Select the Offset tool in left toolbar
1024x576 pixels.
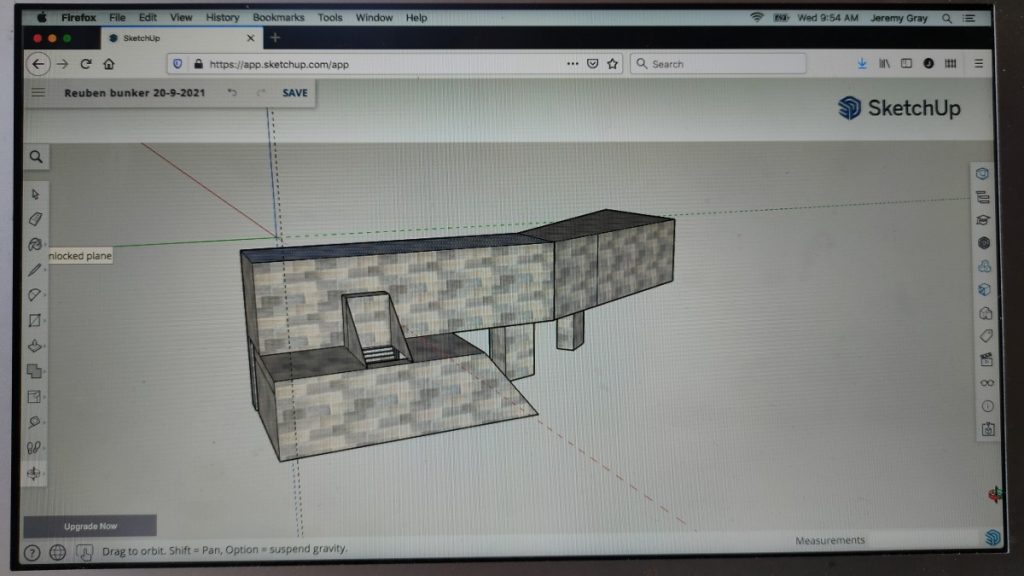pos(35,396)
